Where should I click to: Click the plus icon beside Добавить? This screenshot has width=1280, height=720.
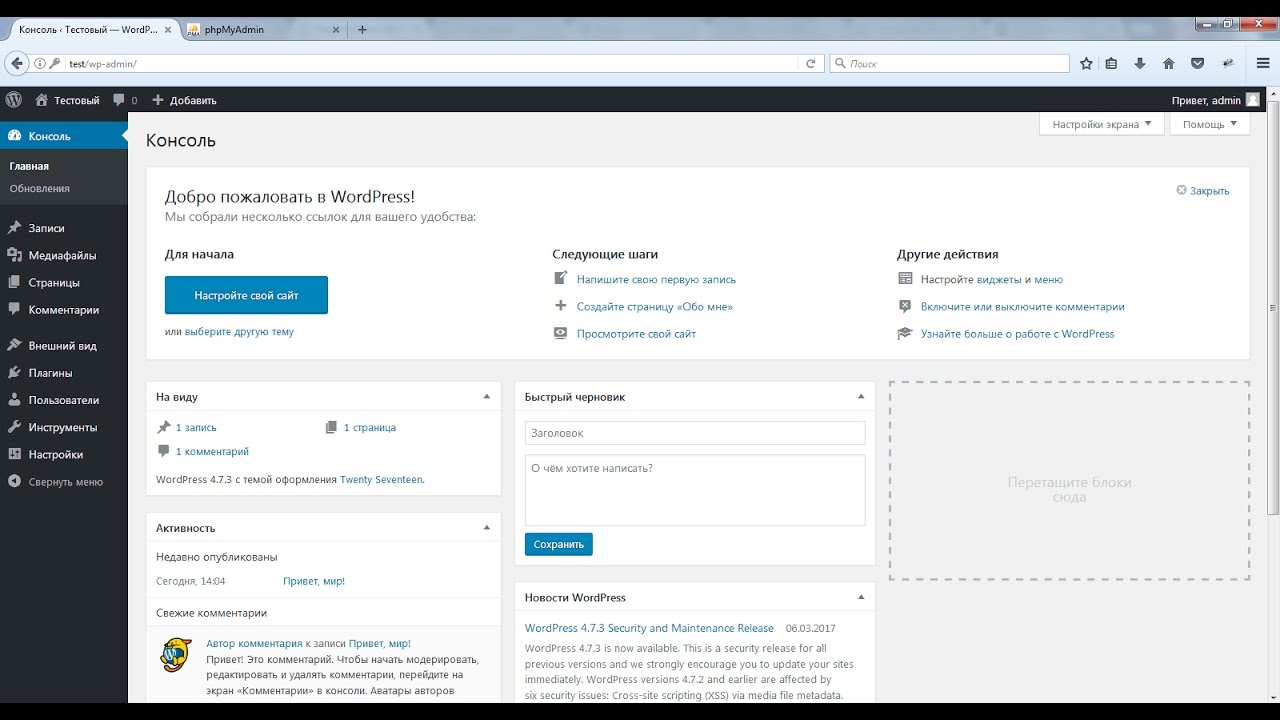[x=158, y=100]
